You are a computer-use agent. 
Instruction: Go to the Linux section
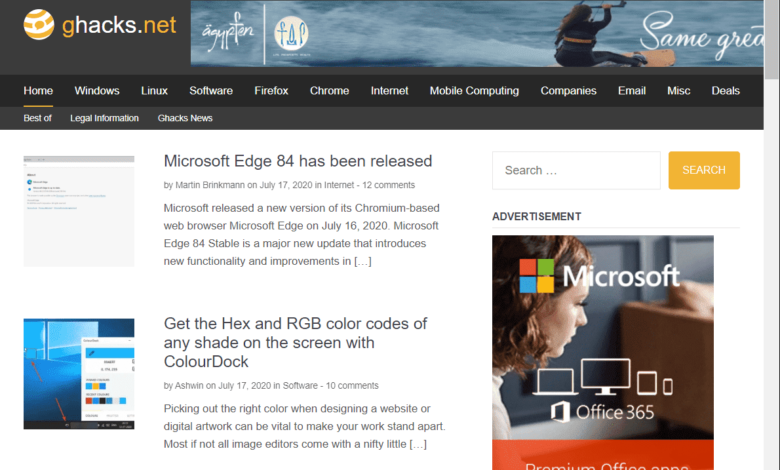point(154,91)
